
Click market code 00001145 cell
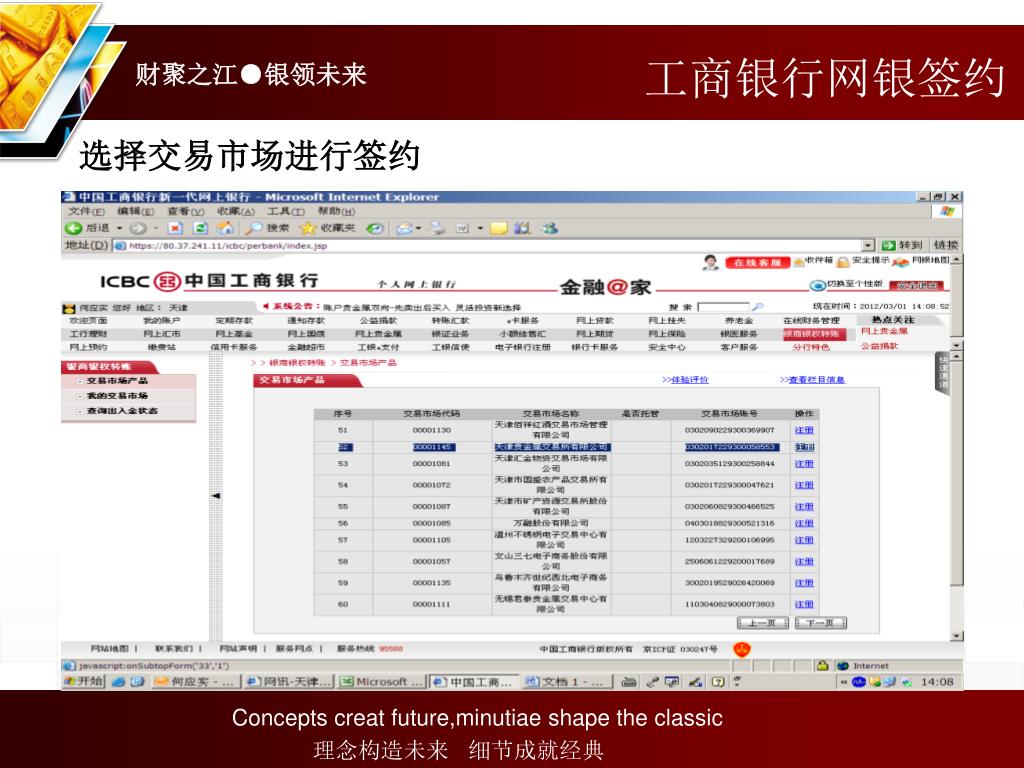433,447
